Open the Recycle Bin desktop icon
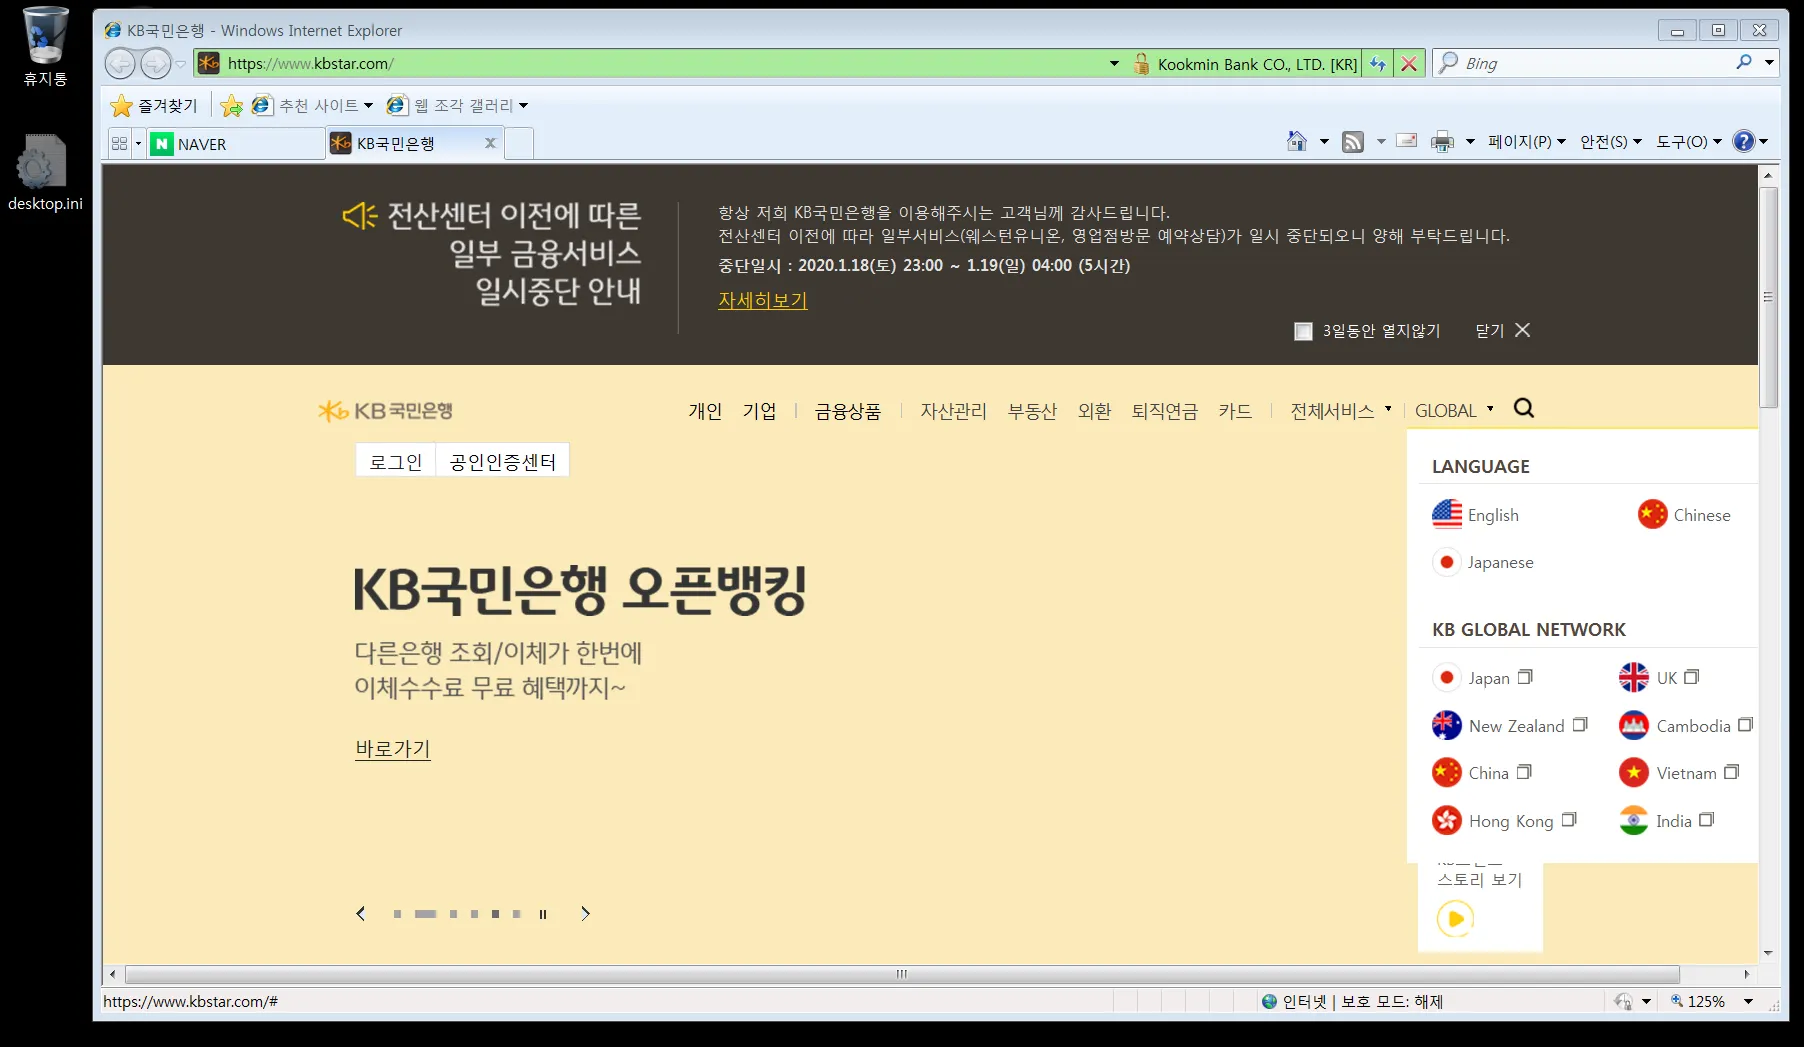The image size is (1804, 1047). (x=45, y=45)
